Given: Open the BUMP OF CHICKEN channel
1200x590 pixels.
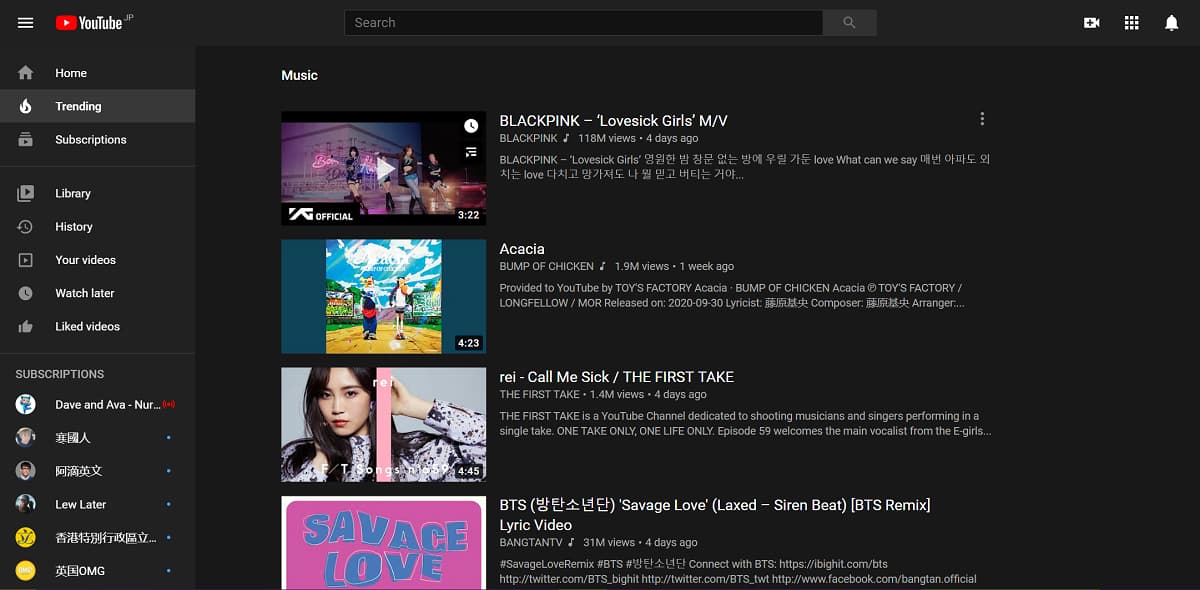Looking at the screenshot, I should point(548,266).
